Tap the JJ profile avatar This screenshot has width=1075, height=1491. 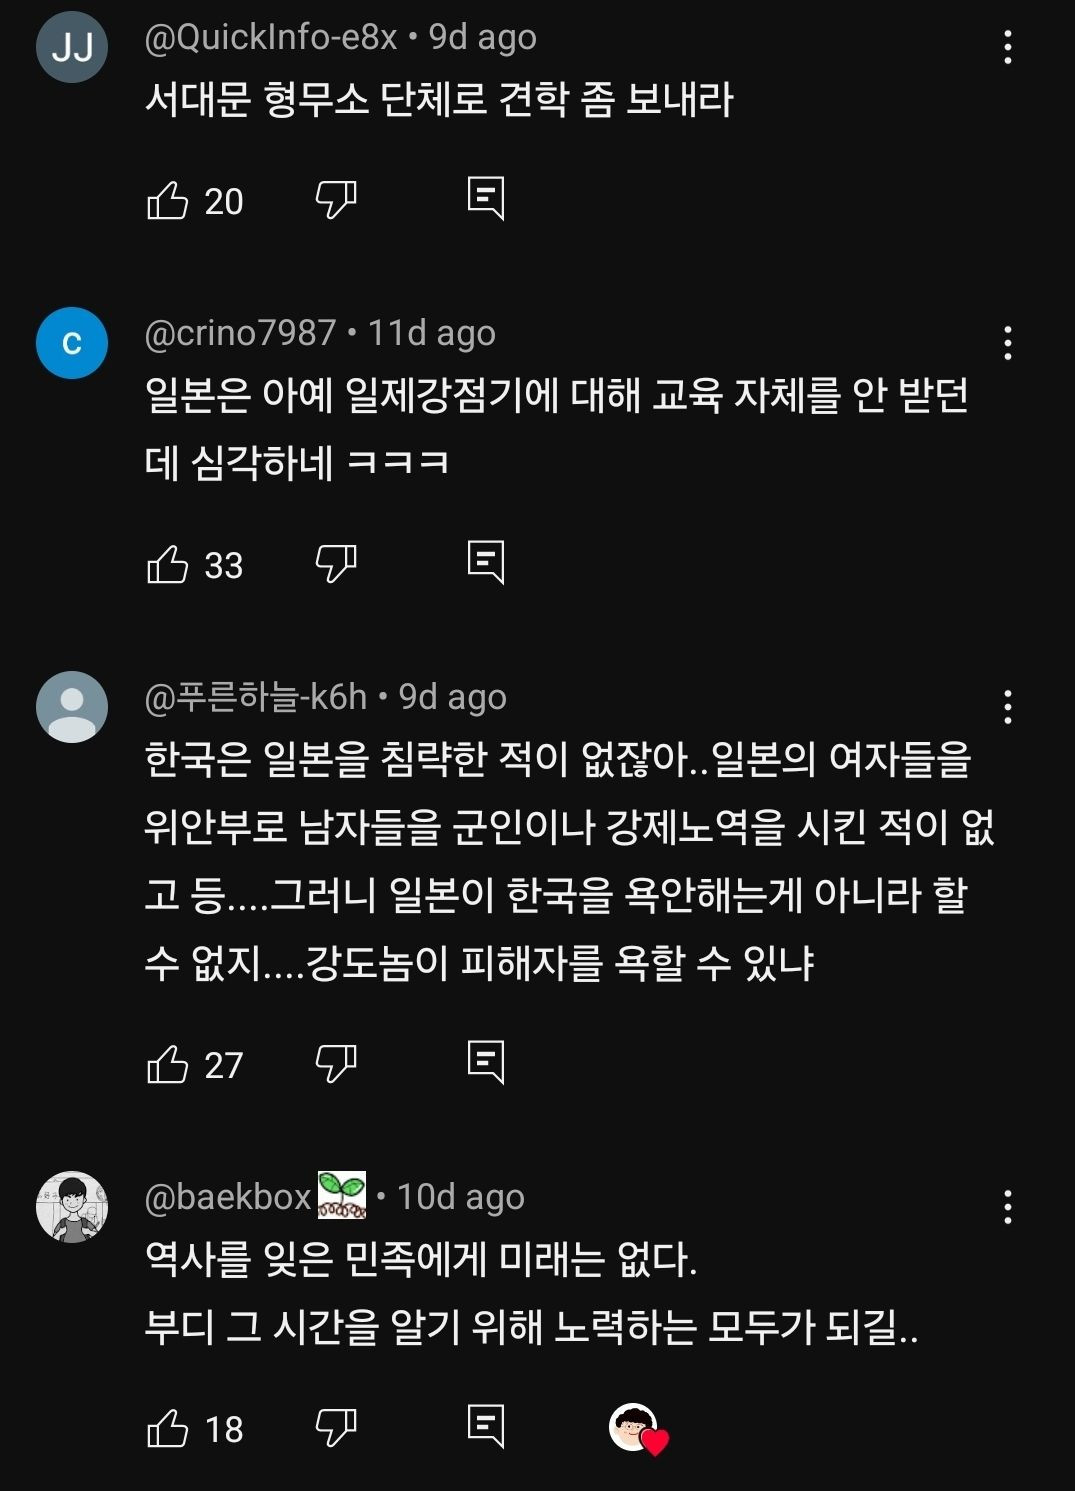(x=72, y=47)
